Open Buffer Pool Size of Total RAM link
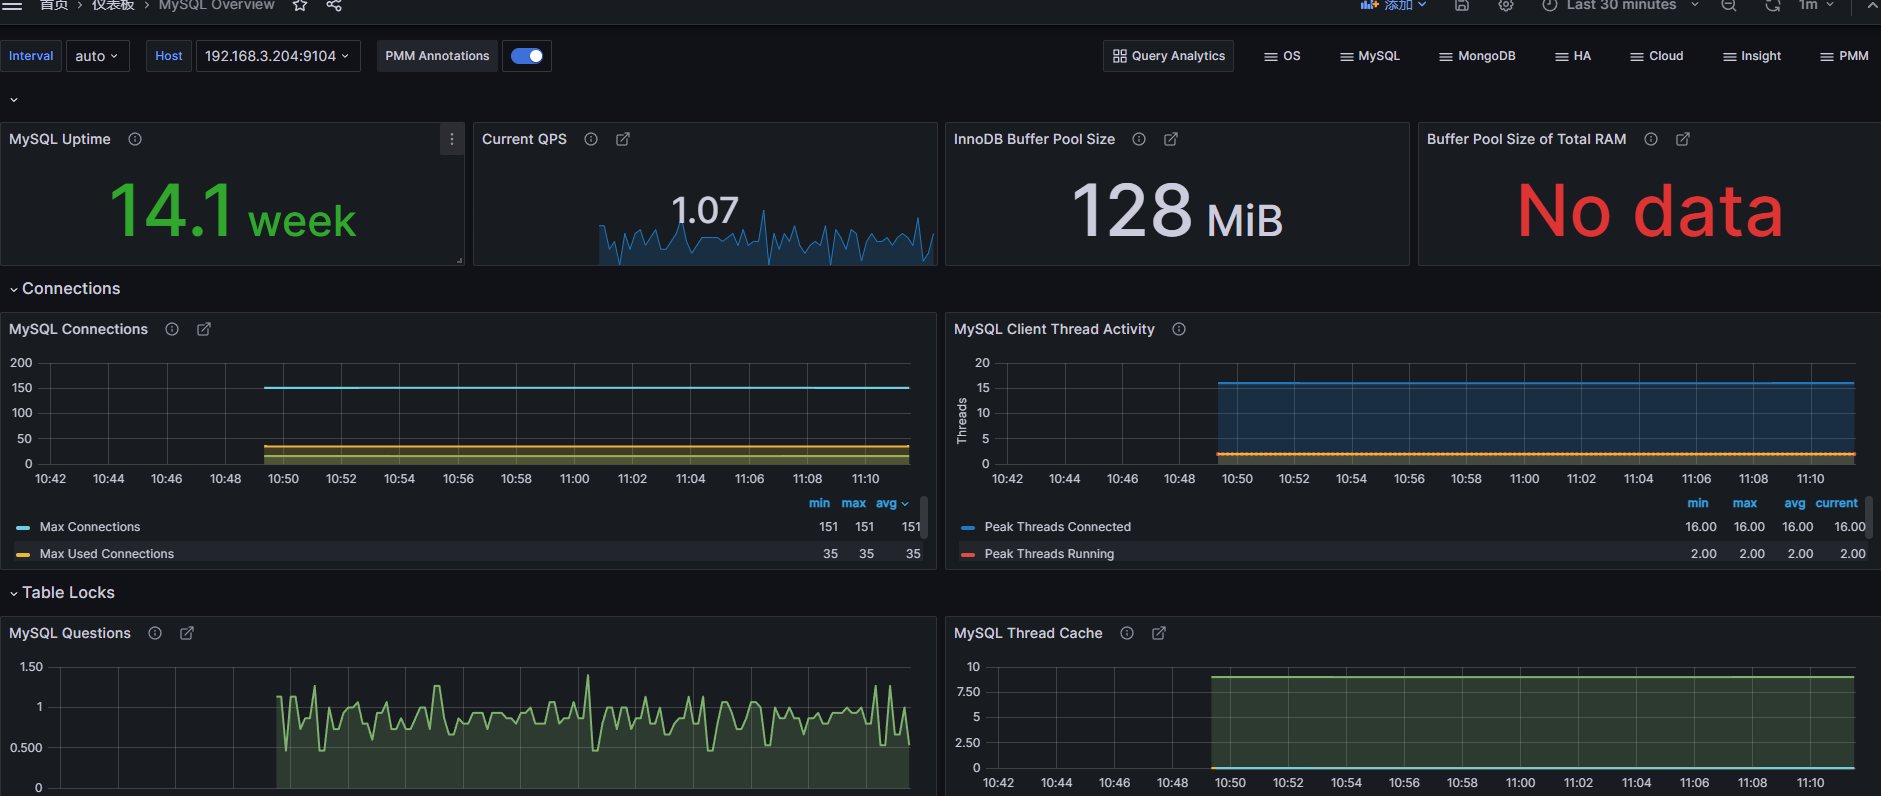The width and height of the screenshot is (1881, 796). 1683,139
